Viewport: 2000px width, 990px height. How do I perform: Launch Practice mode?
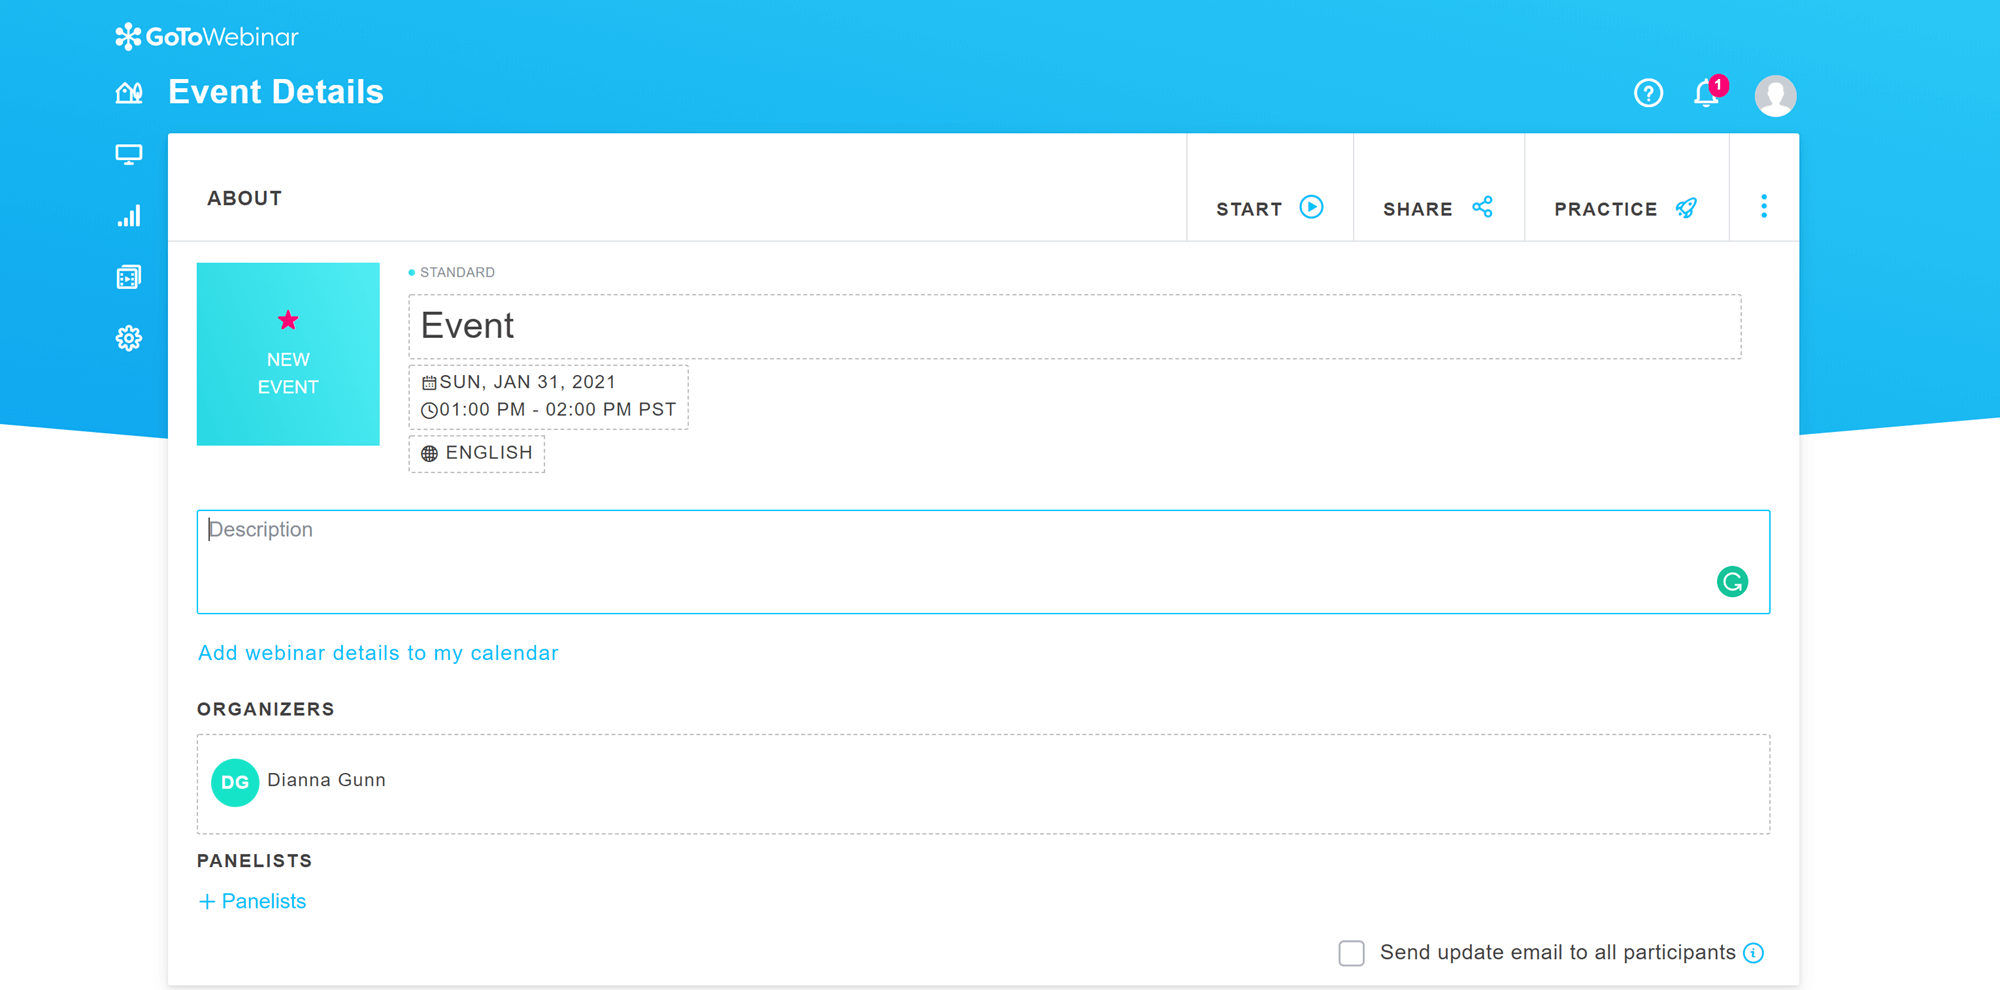click(x=1624, y=208)
